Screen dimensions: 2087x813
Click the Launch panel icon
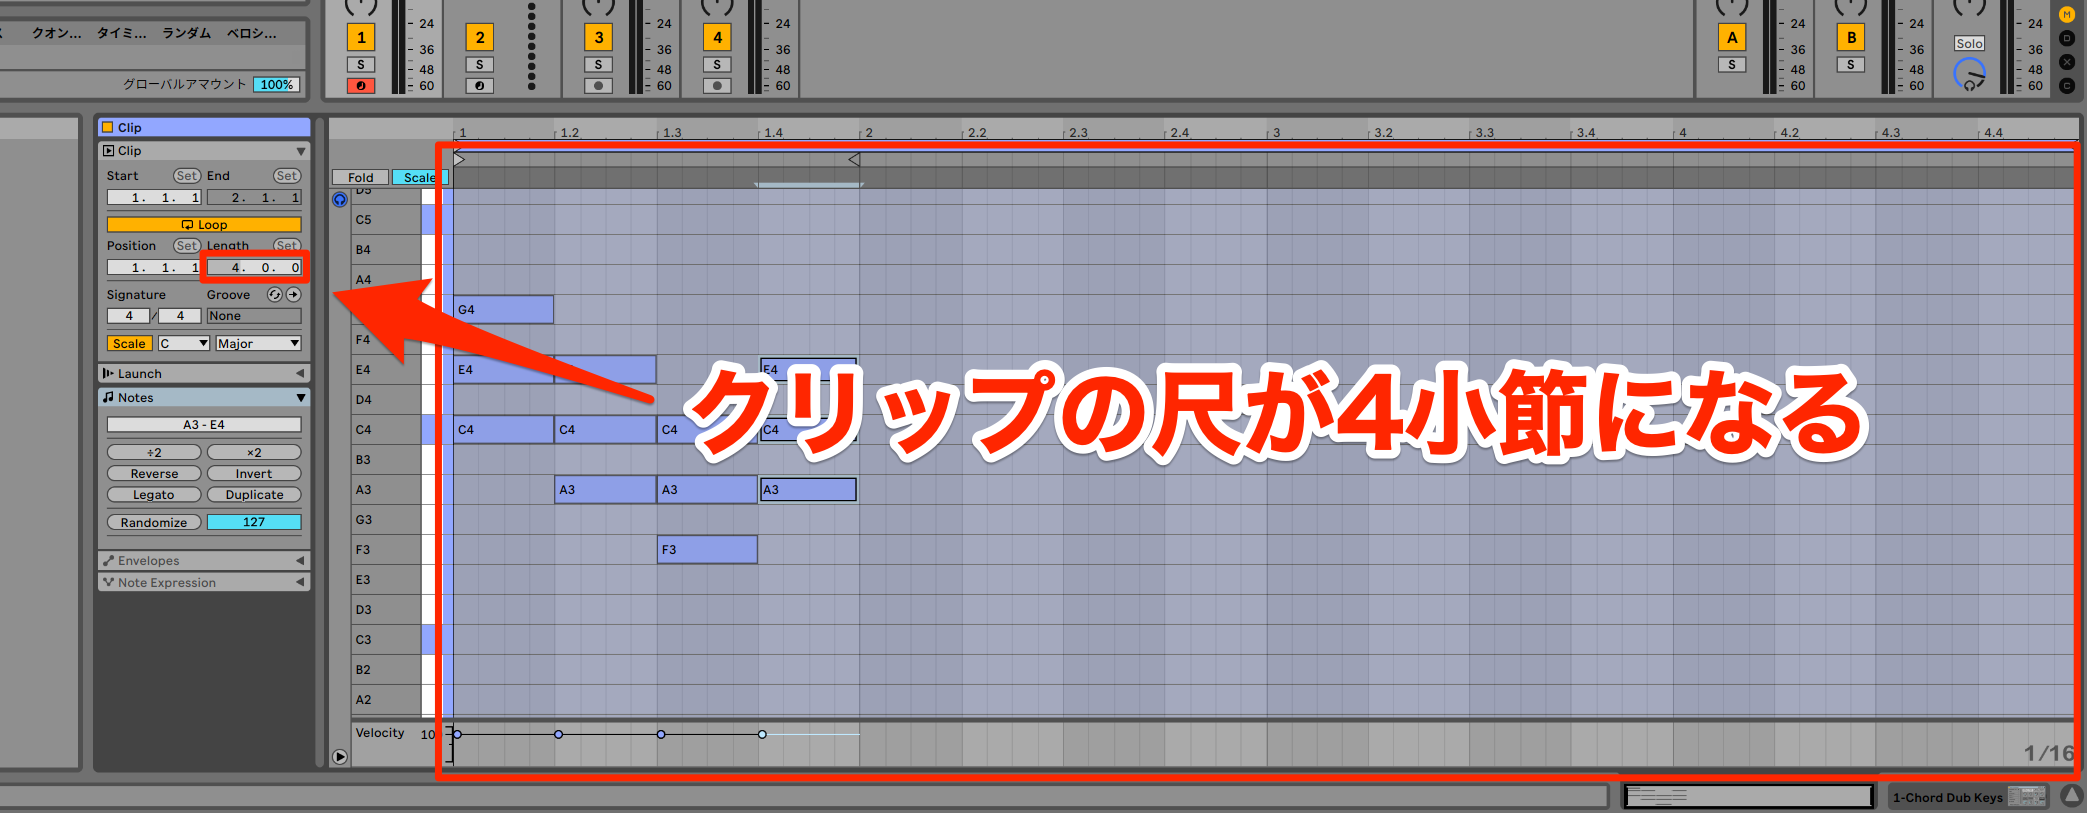coord(108,373)
